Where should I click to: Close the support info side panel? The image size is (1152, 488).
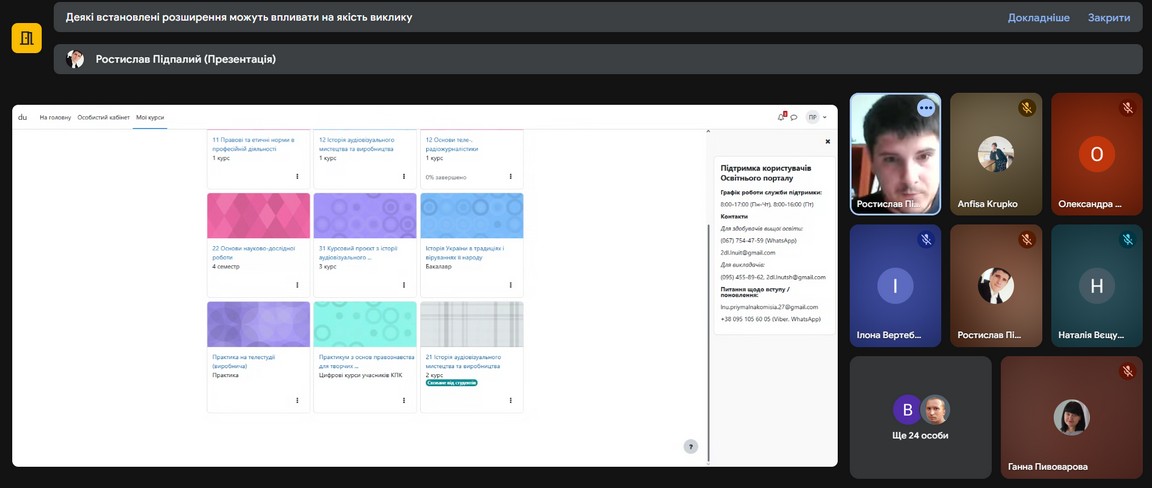[x=827, y=142]
